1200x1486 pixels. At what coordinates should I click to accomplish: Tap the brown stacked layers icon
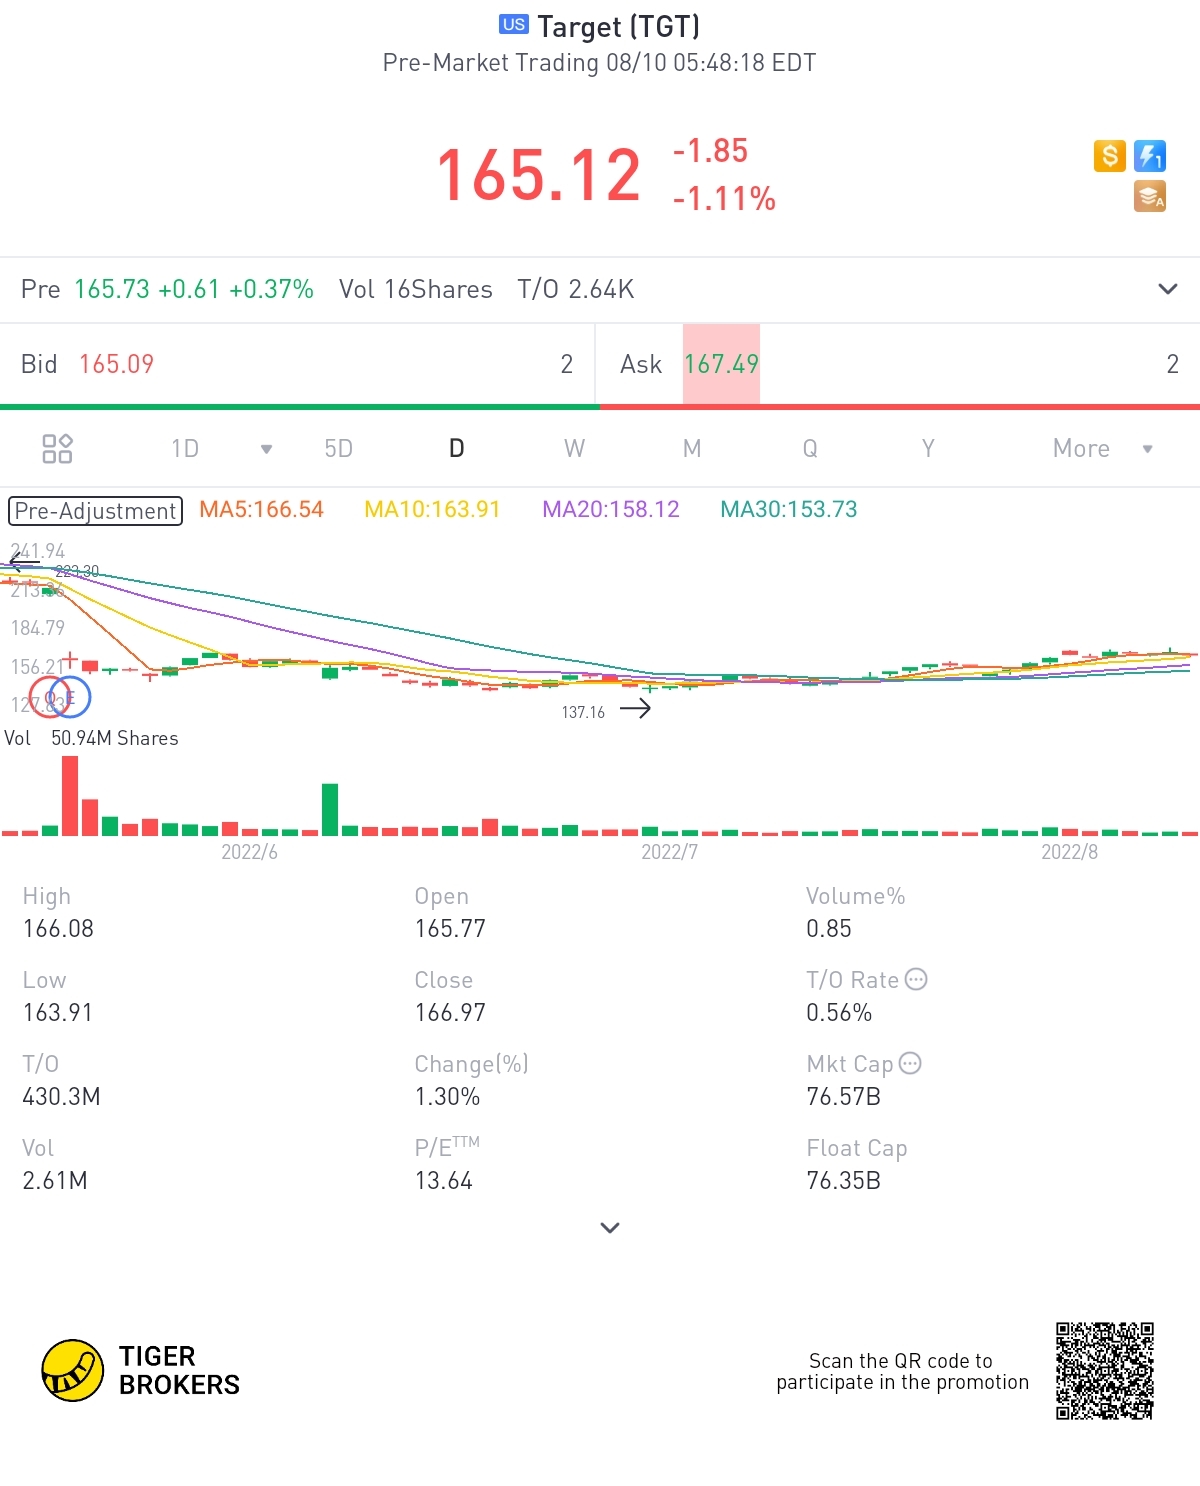coord(1150,196)
